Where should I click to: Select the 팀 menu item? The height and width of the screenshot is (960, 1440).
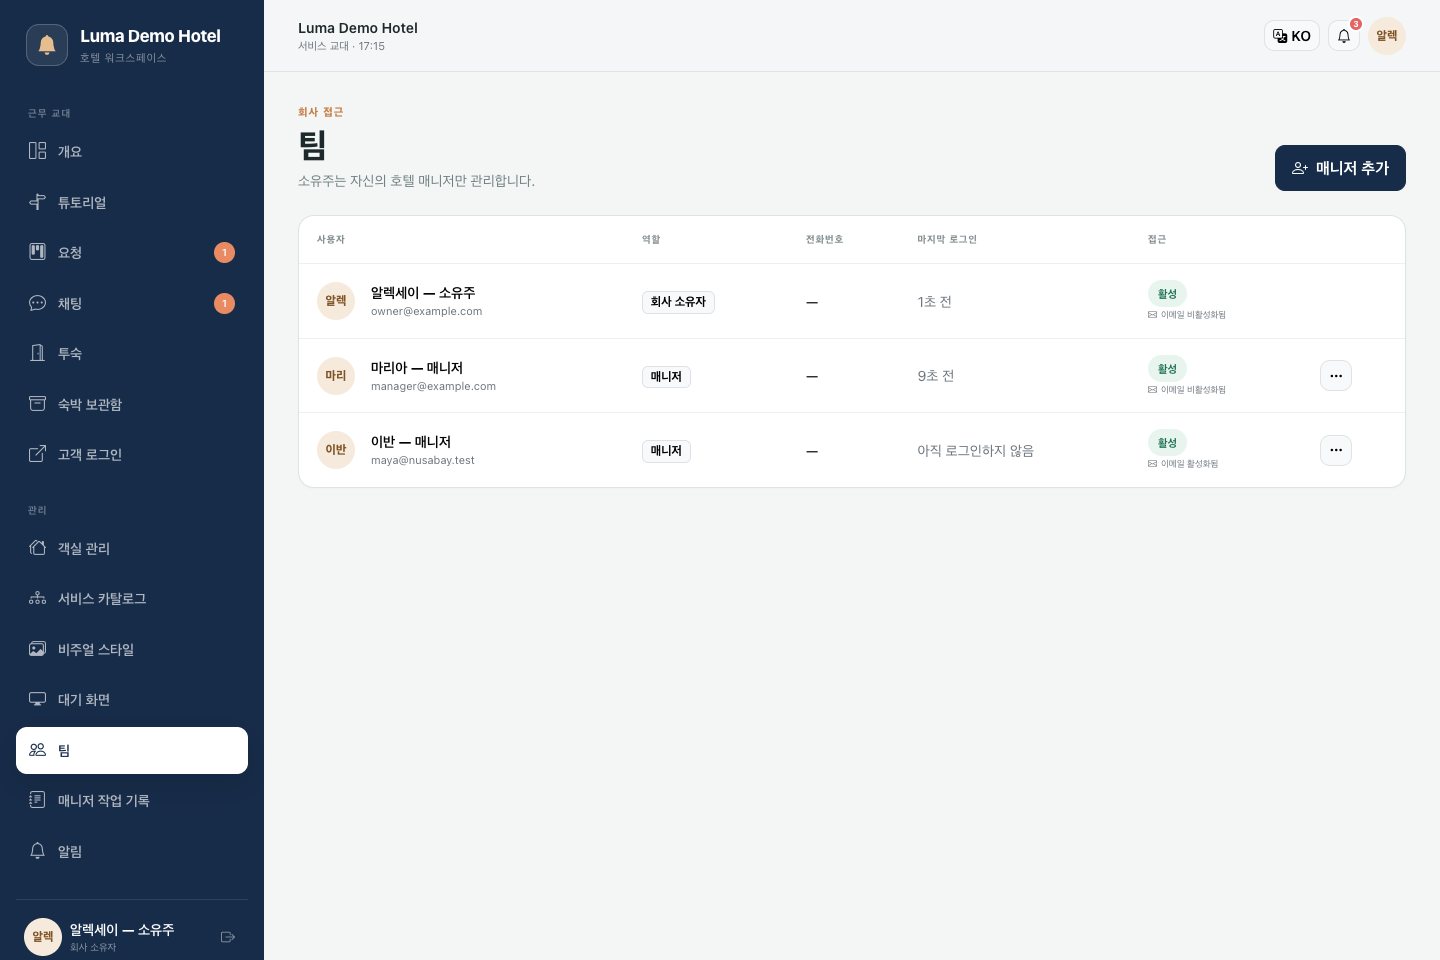(132, 750)
